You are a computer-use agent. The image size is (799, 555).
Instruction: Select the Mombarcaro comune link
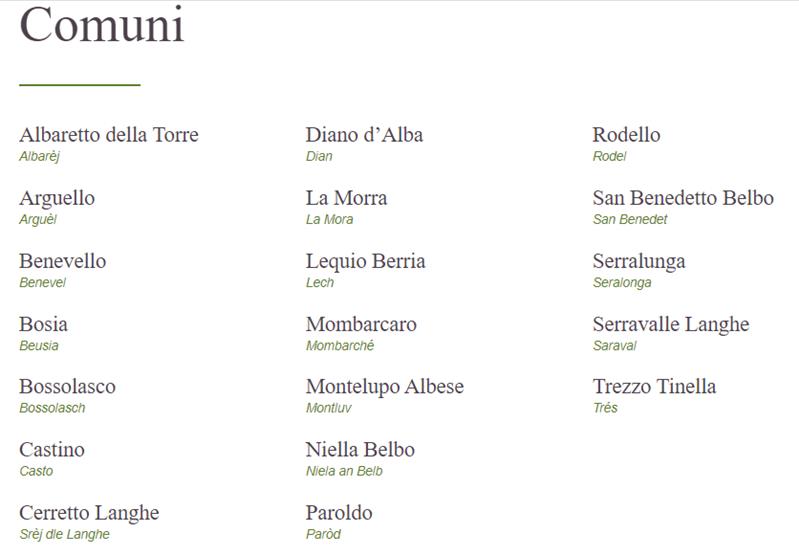coord(361,324)
